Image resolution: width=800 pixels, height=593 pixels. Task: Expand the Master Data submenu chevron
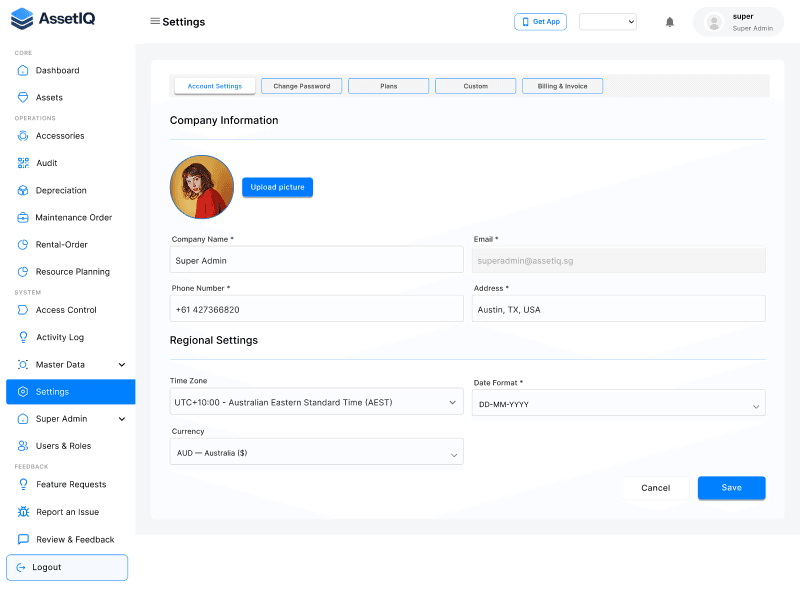122,364
